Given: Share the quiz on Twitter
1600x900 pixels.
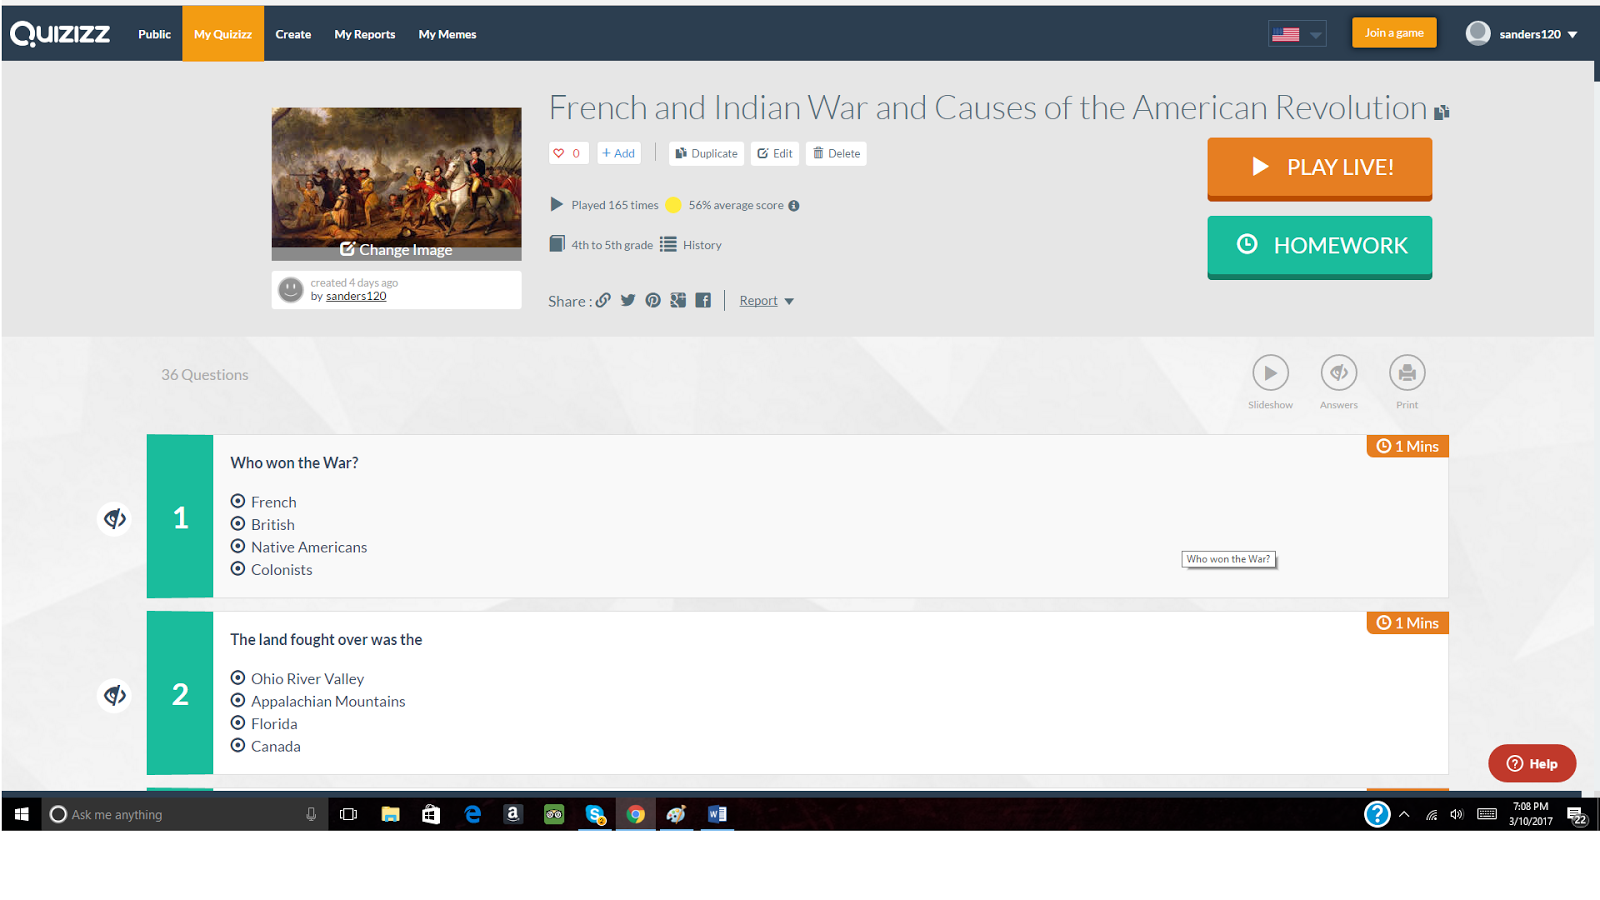Looking at the screenshot, I should pos(628,300).
